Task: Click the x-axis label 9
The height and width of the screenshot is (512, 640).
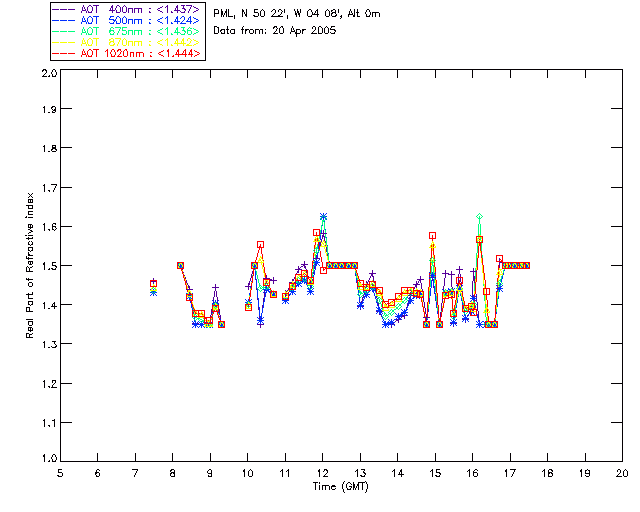Action: (210, 473)
